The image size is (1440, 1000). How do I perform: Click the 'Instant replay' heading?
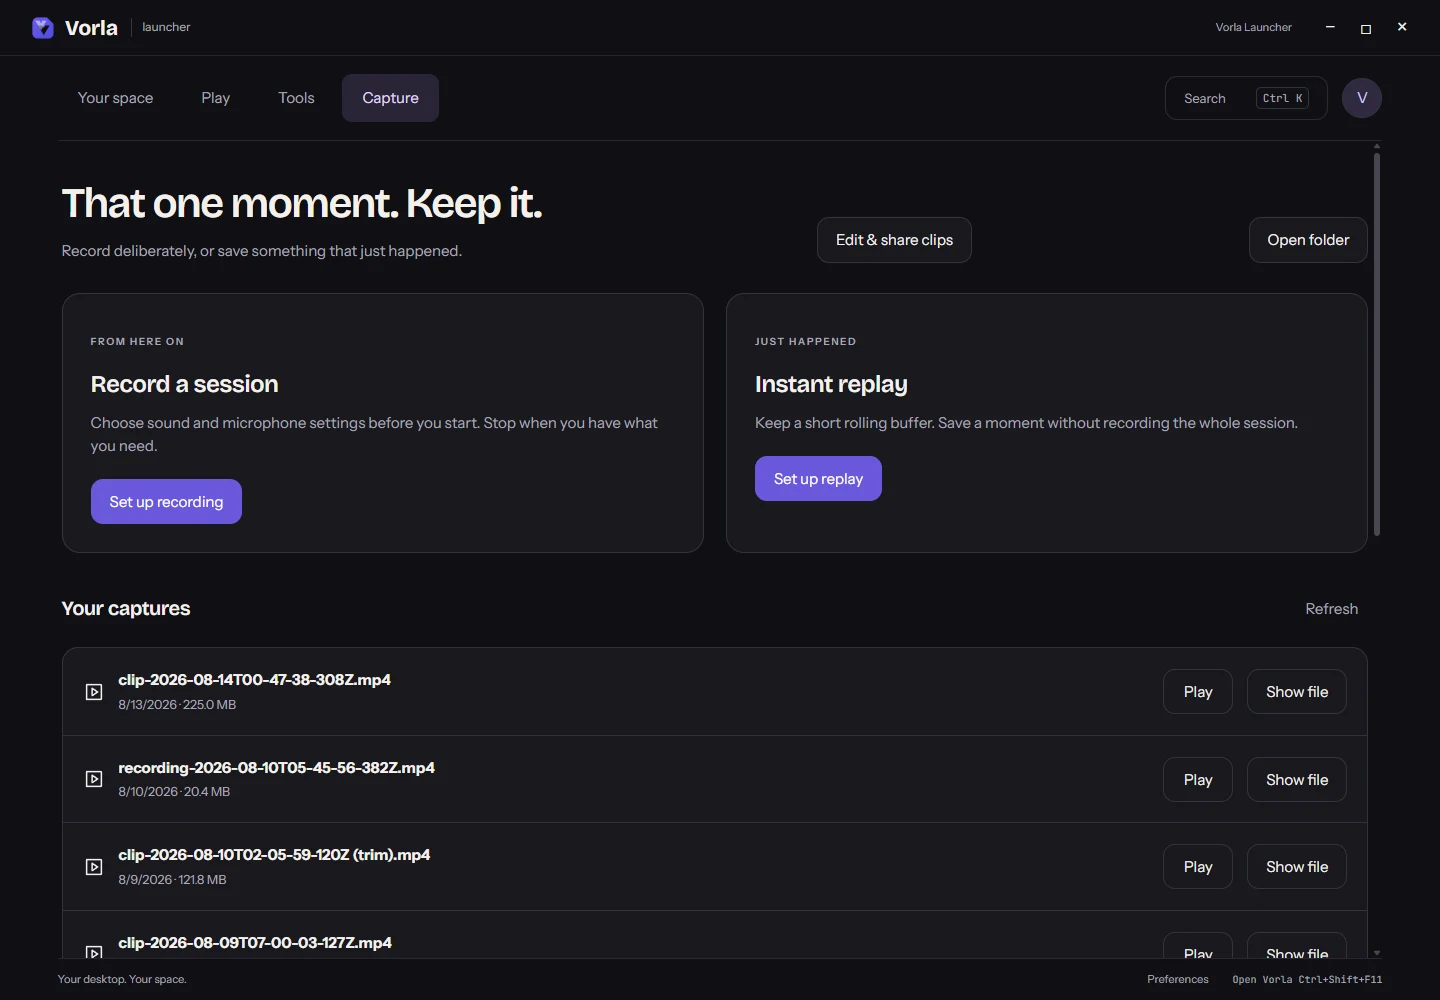click(831, 384)
